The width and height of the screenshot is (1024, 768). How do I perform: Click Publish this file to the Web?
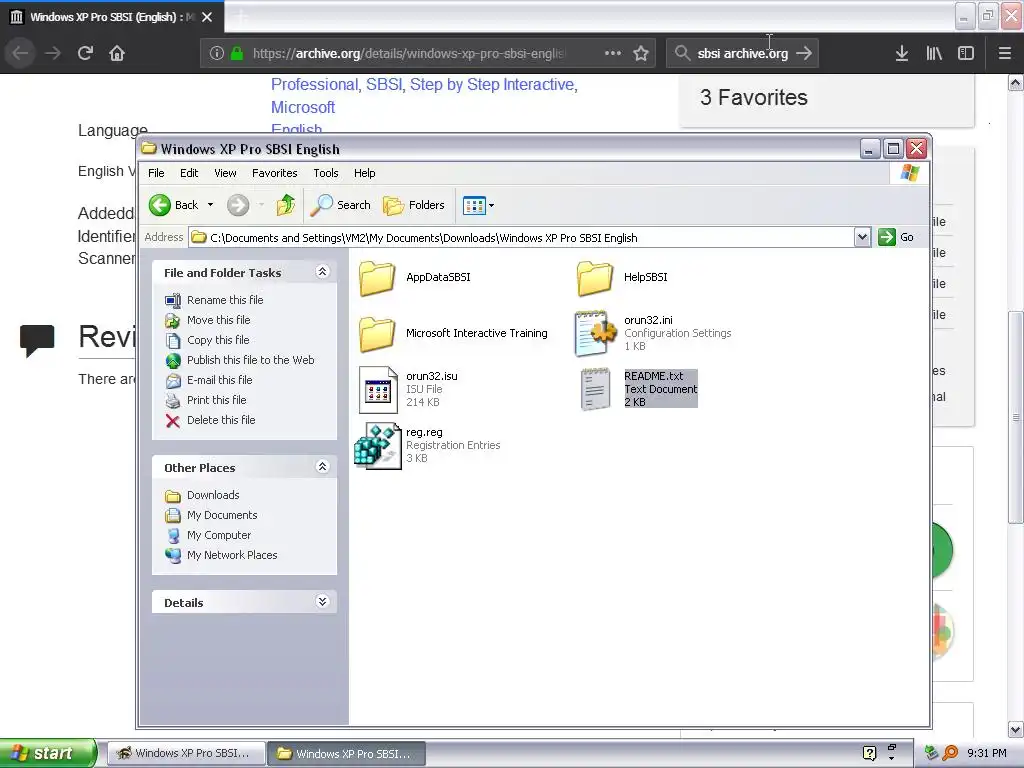[250, 360]
